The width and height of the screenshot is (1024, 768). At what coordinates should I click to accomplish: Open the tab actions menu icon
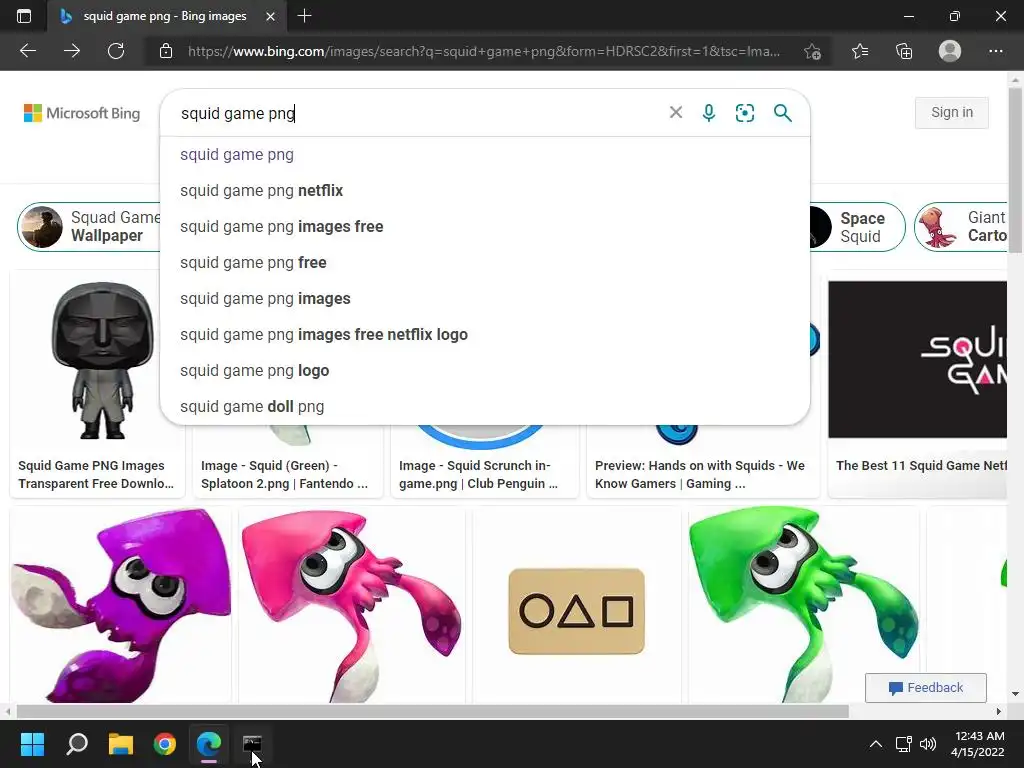(x=24, y=16)
